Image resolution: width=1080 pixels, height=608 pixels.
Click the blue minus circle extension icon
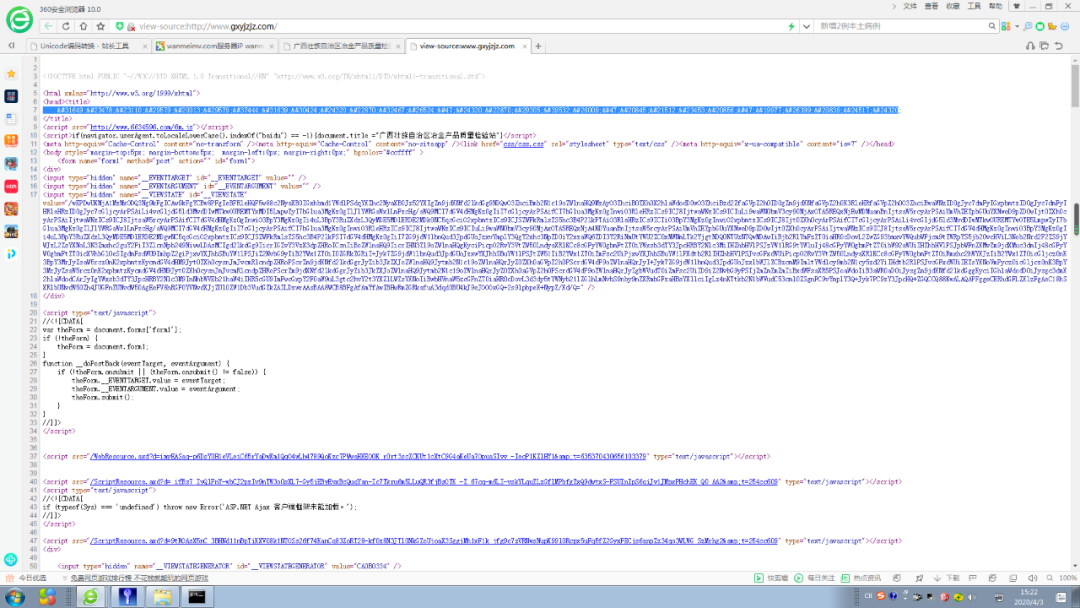coord(1065,26)
